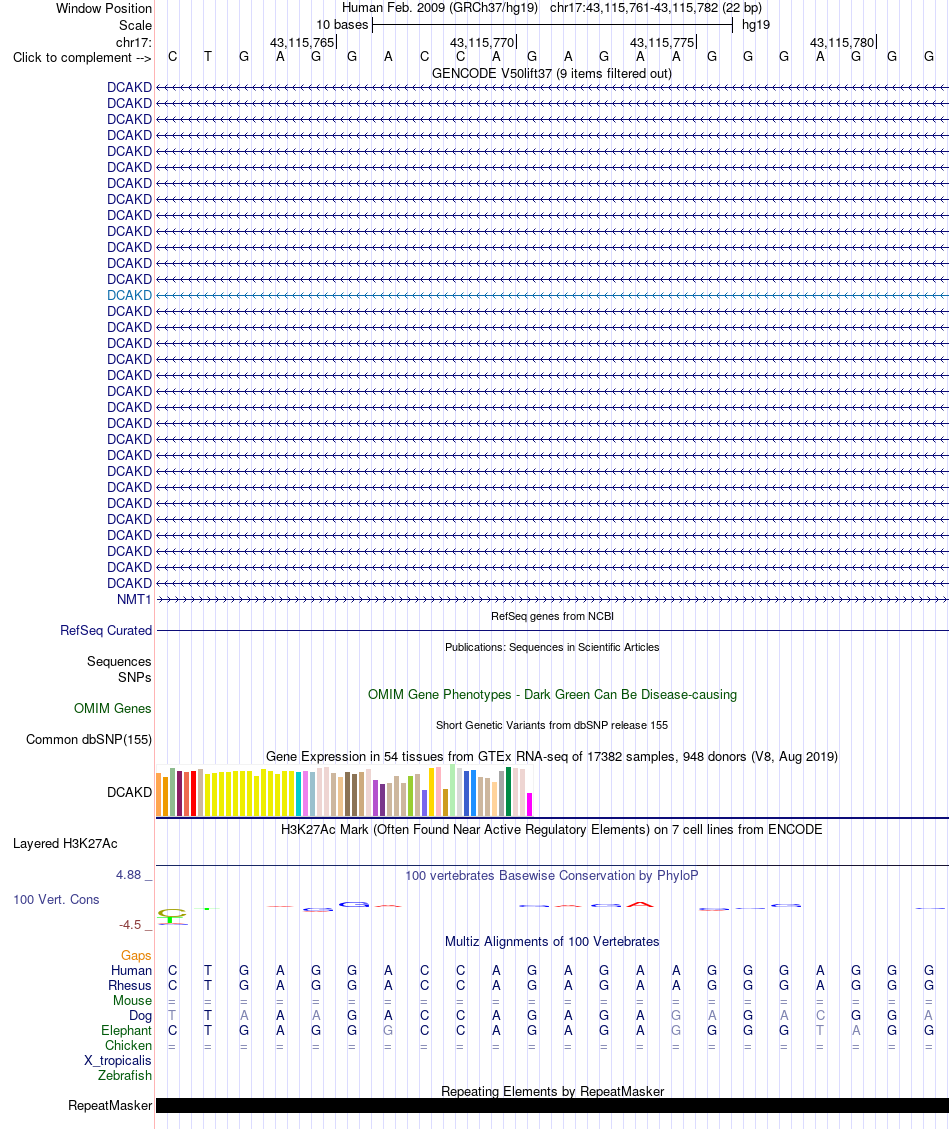The image size is (950, 1129).
Task: Click the 'RefSeq genes from NCBI' track title
Action: coord(552,616)
